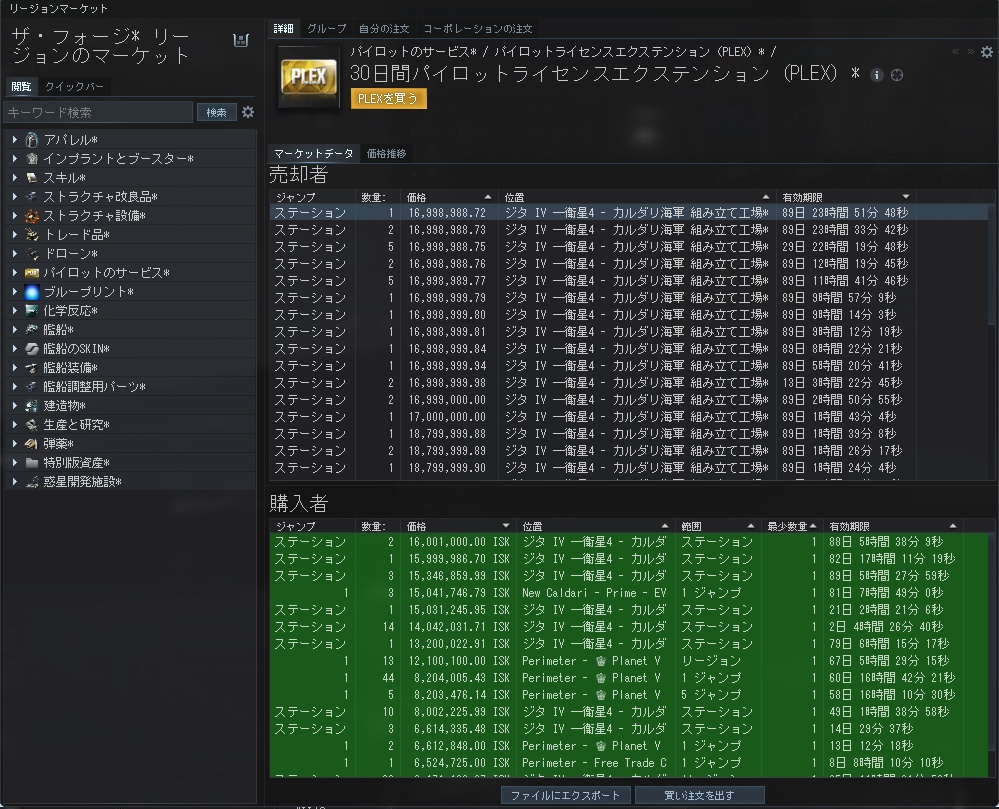Click the 弾薬 category icon

(32, 443)
